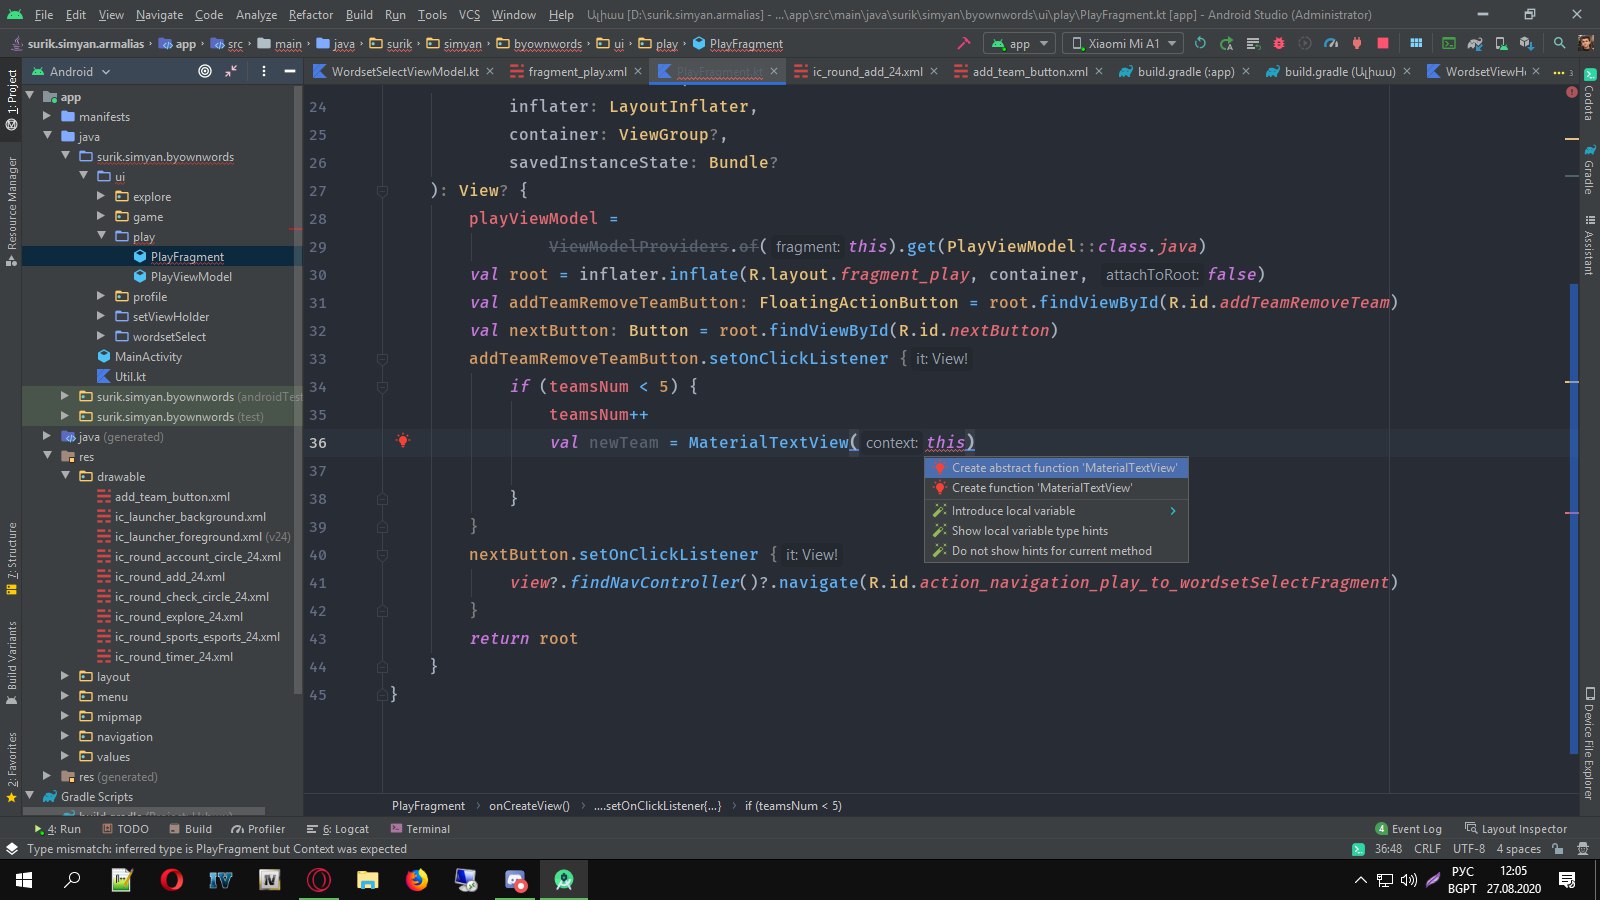Viewport: 1600px width, 900px height.
Task: Click the Collapse All icon in Project panel
Action: click(x=231, y=71)
